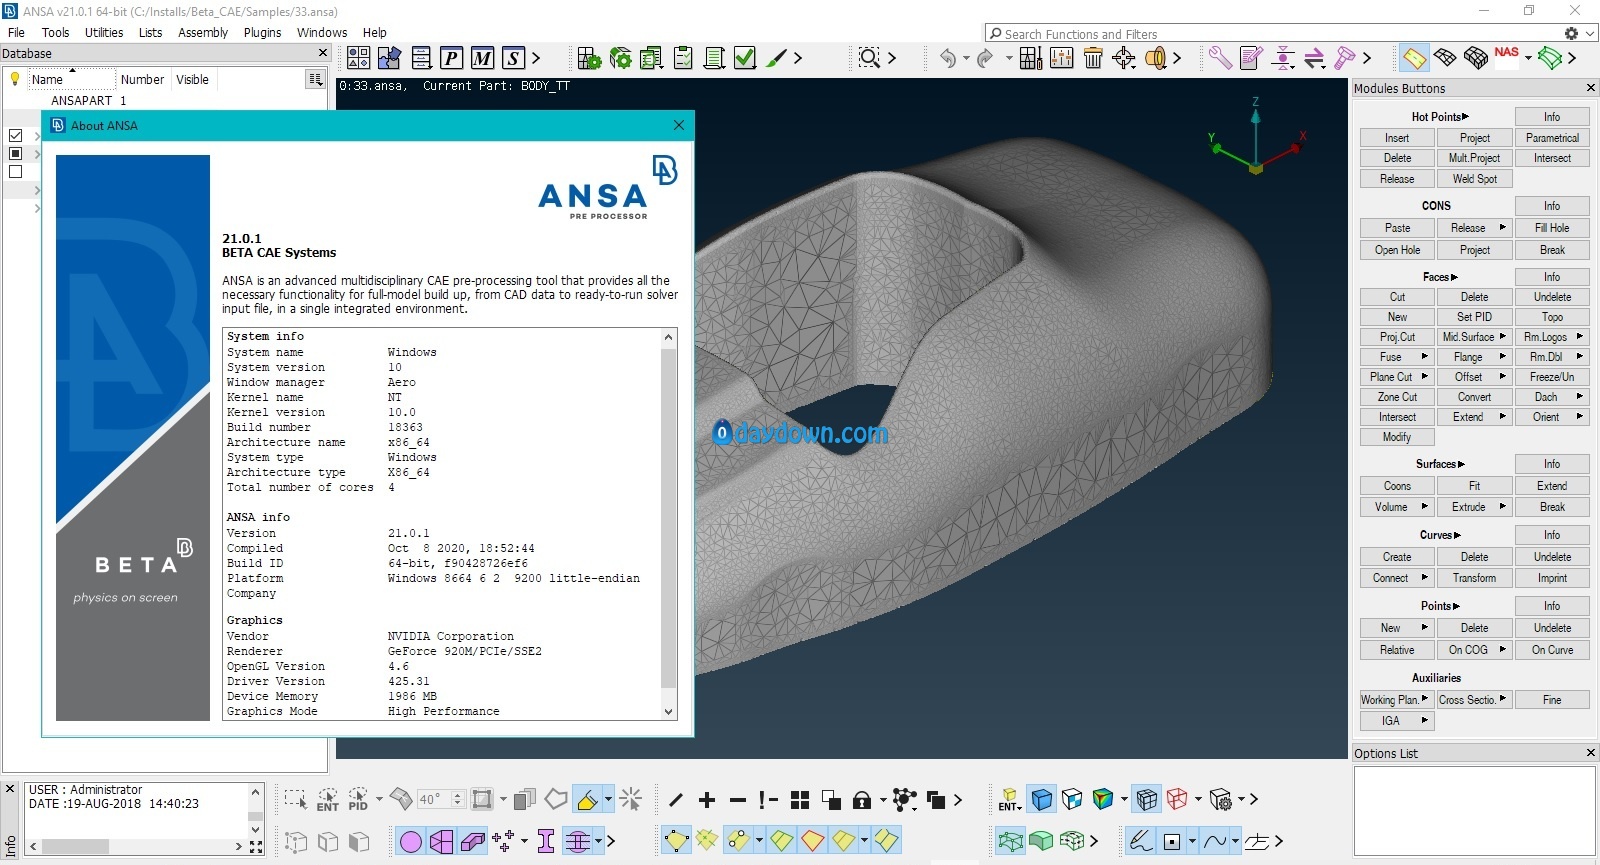Toggle the yellow highlighter selection mode

[588, 800]
